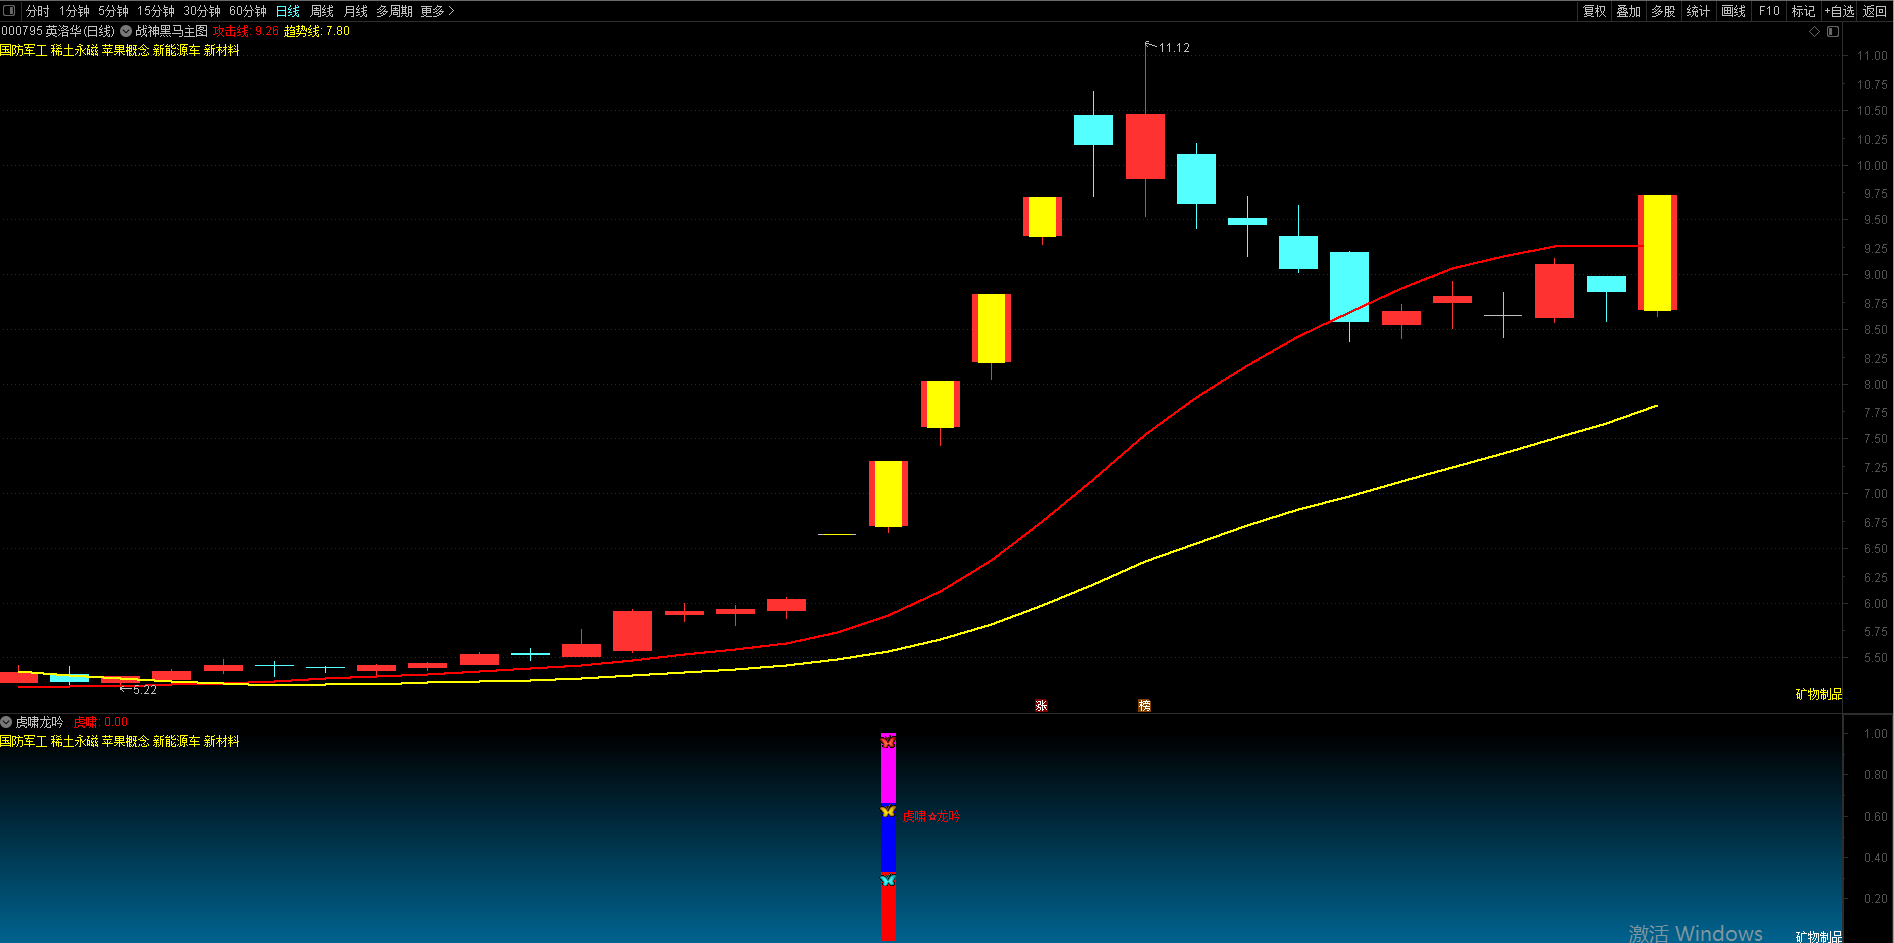
Task: Click the 攻击线: 9.26 indicator value
Action: click(246, 31)
